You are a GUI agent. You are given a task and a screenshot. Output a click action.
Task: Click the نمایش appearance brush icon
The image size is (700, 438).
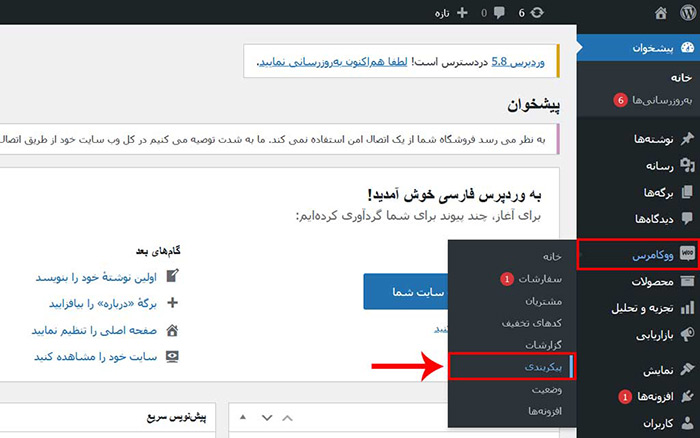[x=688, y=370]
